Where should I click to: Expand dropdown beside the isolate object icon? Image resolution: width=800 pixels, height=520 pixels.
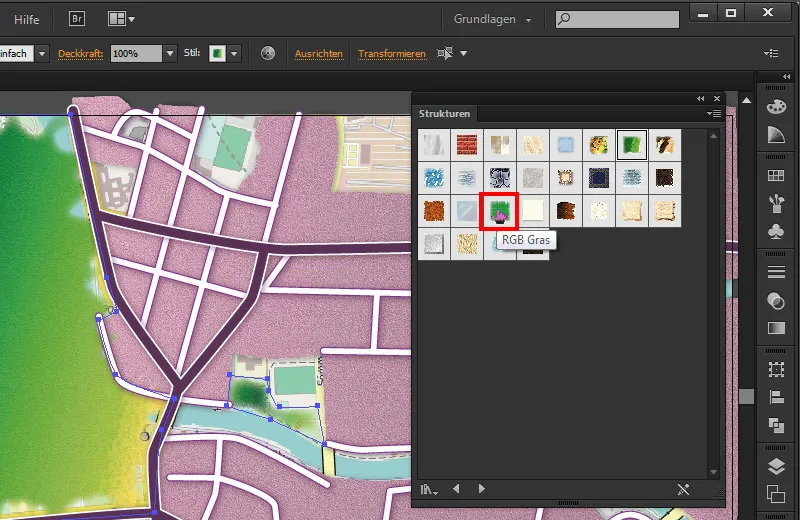tap(463, 53)
